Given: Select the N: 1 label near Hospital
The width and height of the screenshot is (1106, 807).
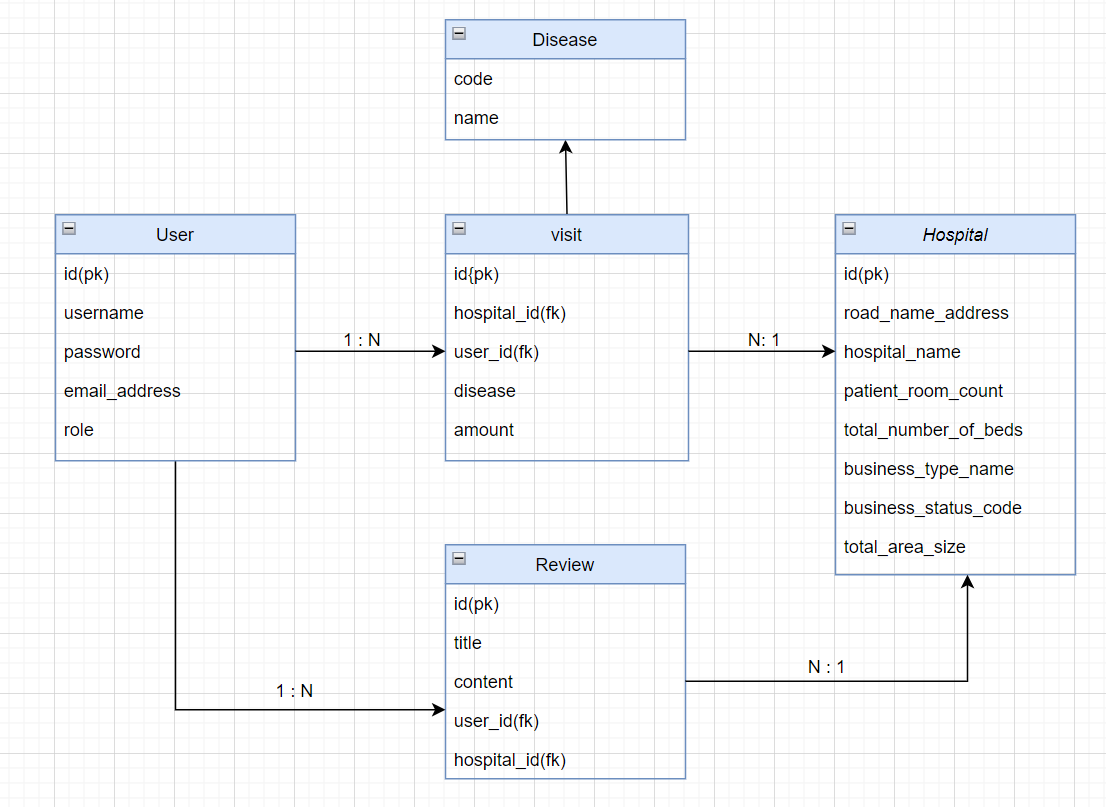Looking at the screenshot, I should [763, 340].
